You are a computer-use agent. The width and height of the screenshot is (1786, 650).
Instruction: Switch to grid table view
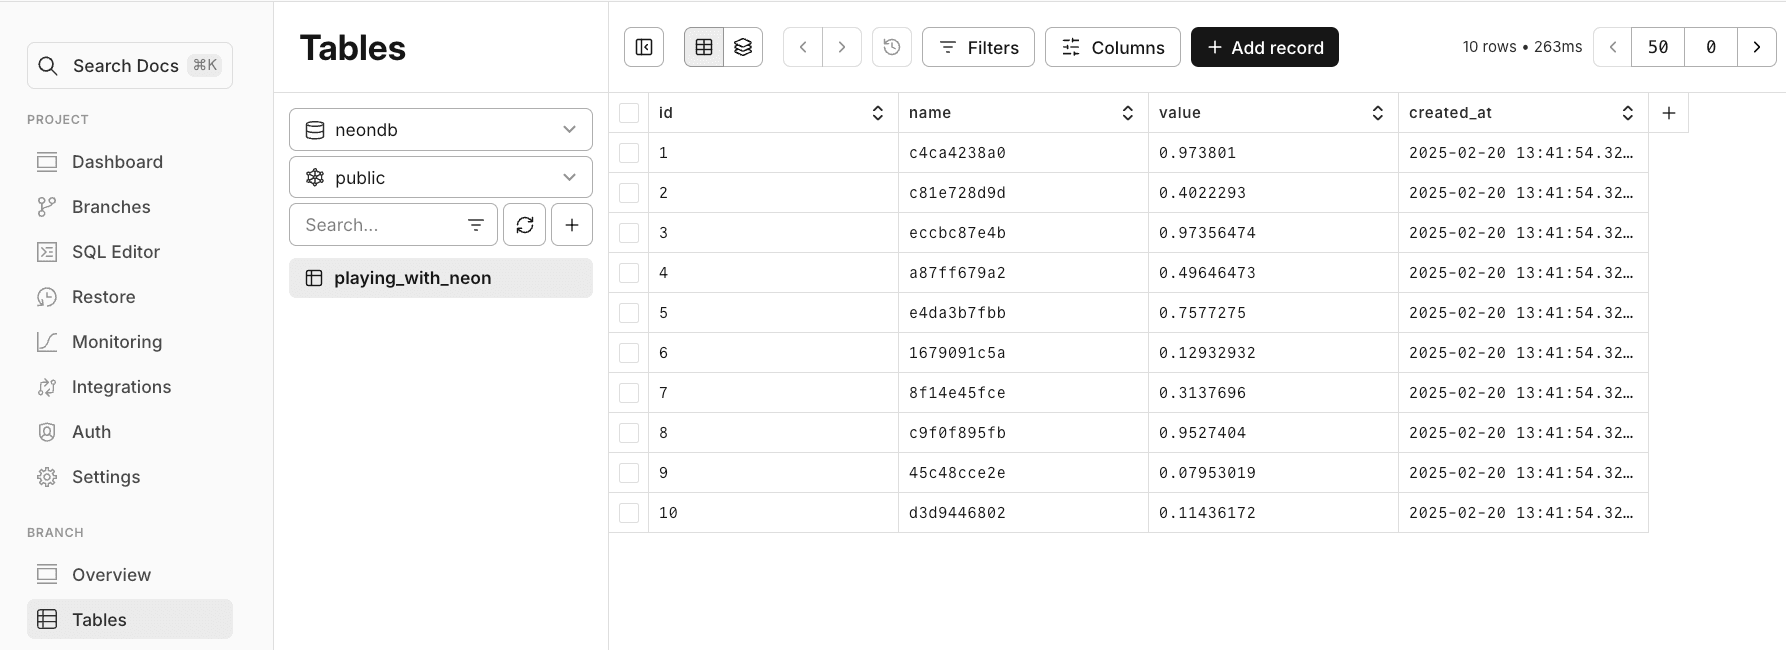(x=704, y=47)
